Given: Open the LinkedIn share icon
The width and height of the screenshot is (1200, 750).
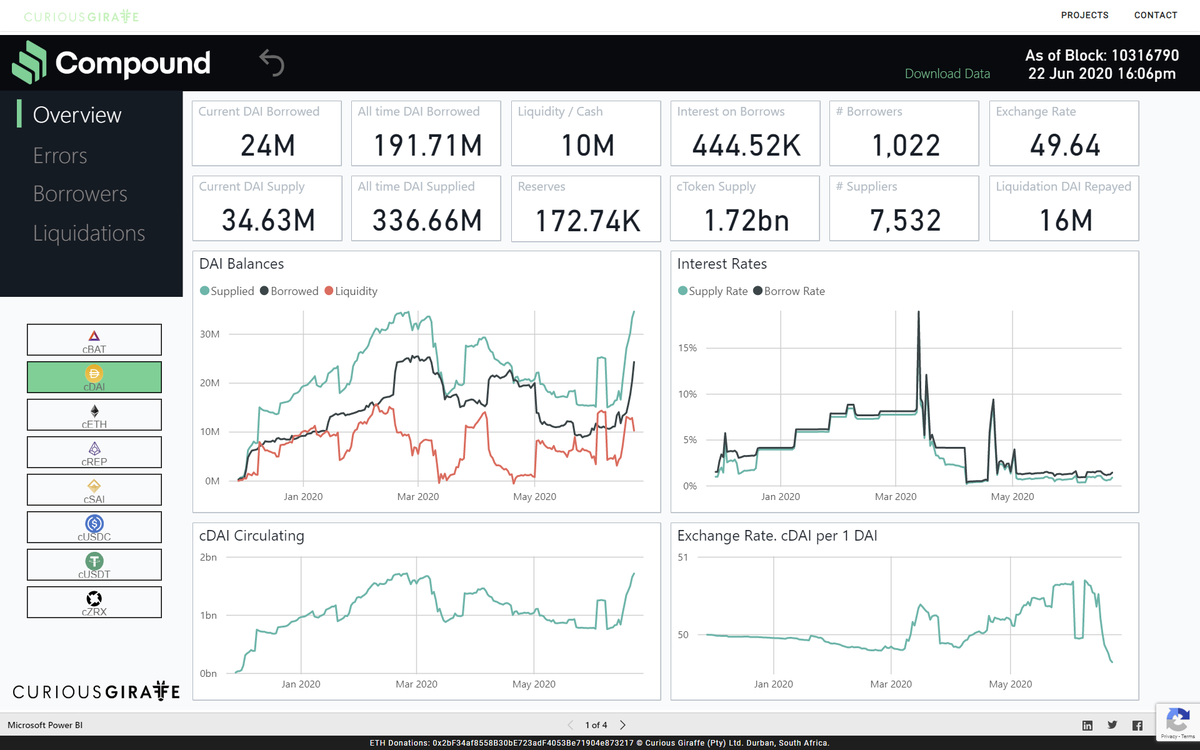Looking at the screenshot, I should 1088,725.
